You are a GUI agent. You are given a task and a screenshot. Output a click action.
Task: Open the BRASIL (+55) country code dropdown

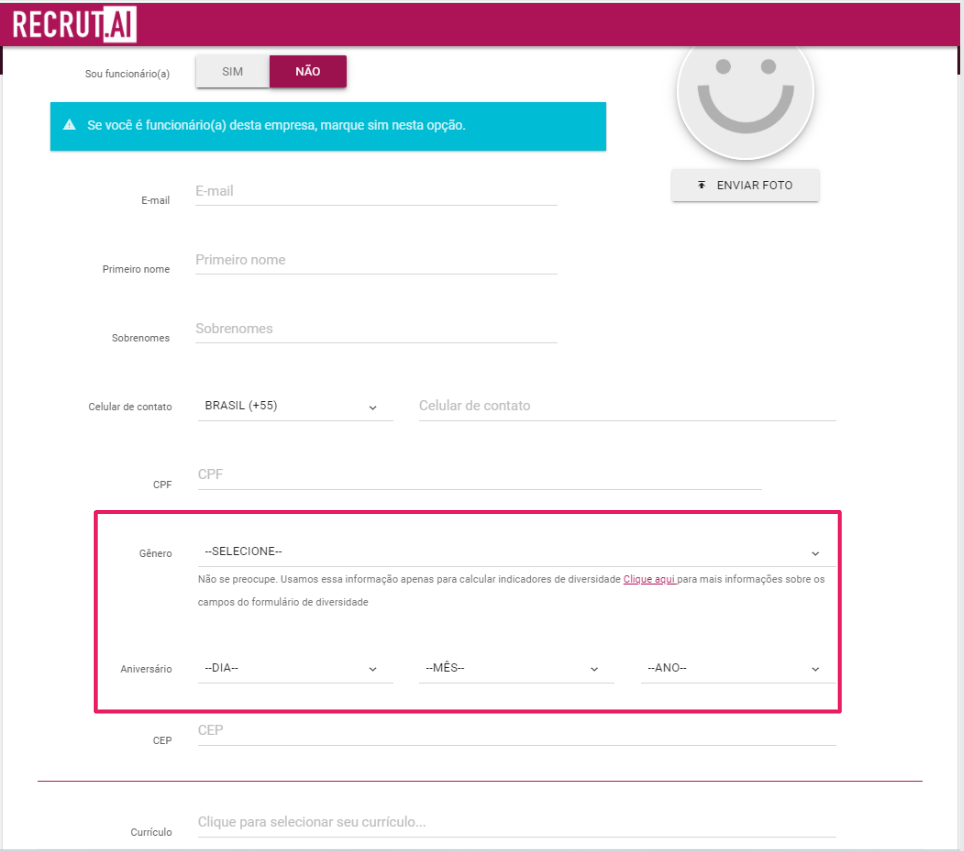pos(295,406)
